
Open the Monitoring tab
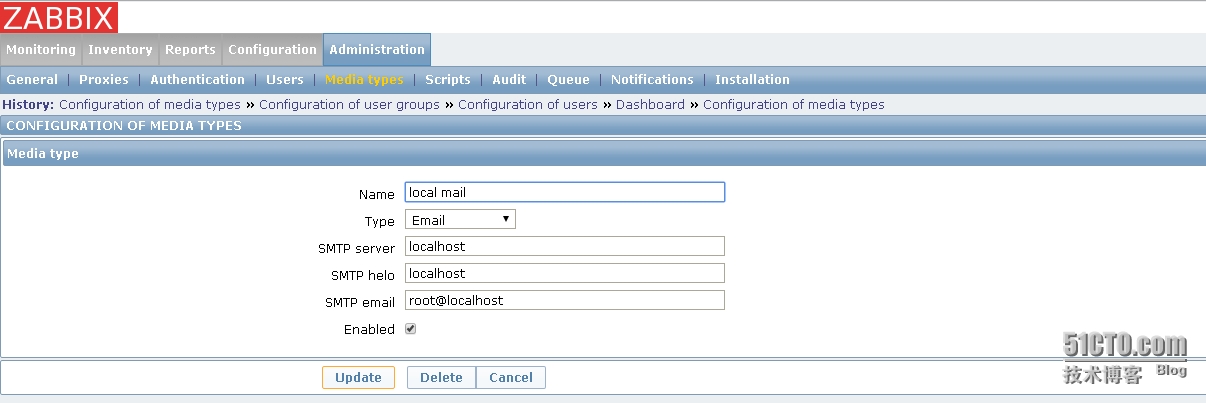click(x=41, y=49)
